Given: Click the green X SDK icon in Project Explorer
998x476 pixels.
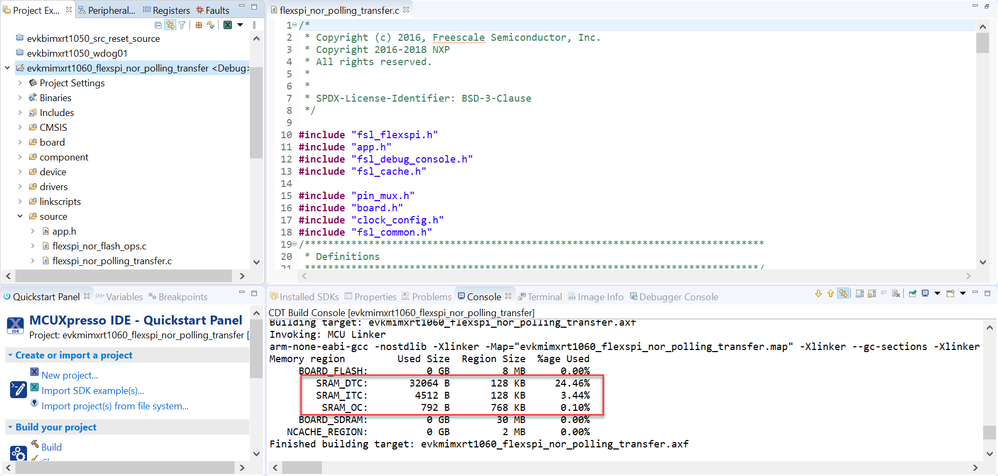Looking at the screenshot, I should 227,25.
